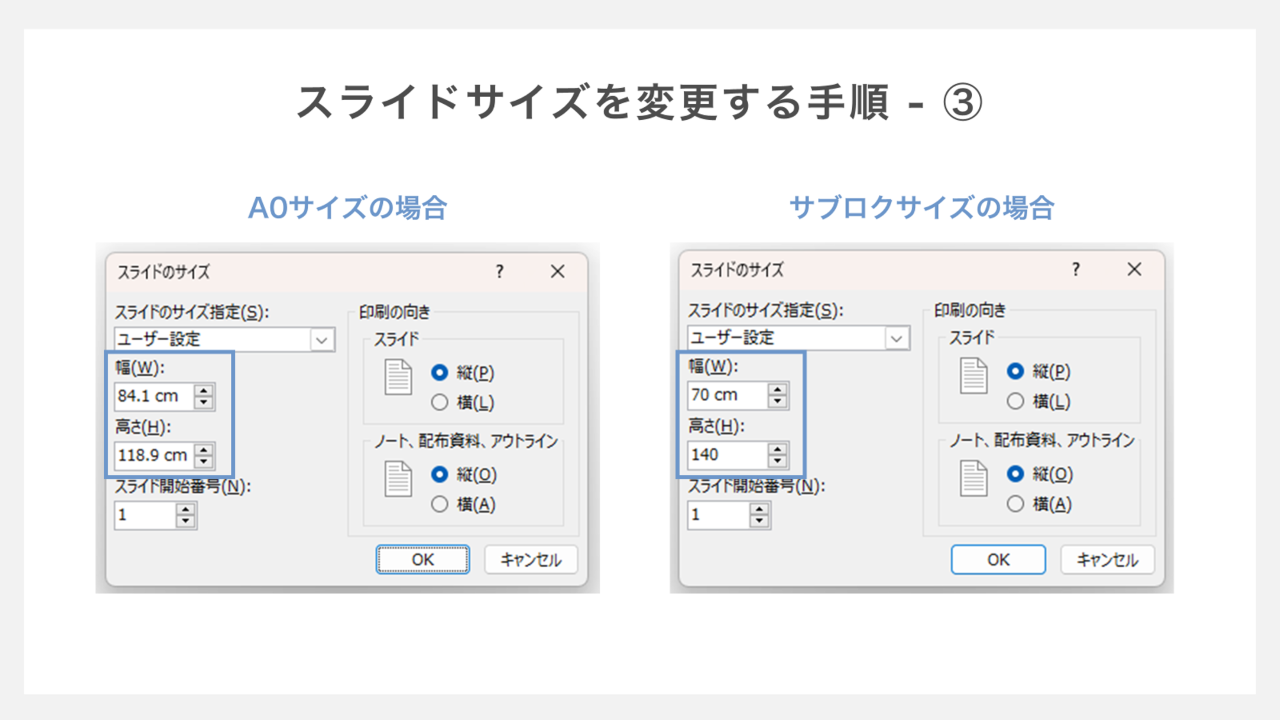Click OK in the サブロクサイズ dialog
Screen dimensions: 1280x720
[998, 559]
